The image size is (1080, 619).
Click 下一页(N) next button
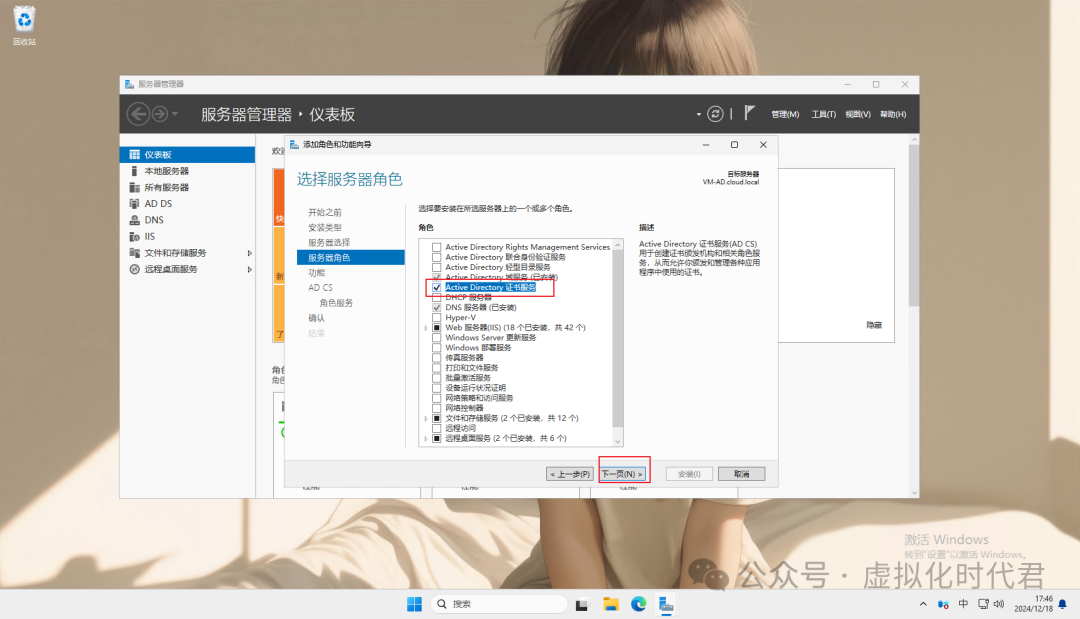coord(623,474)
